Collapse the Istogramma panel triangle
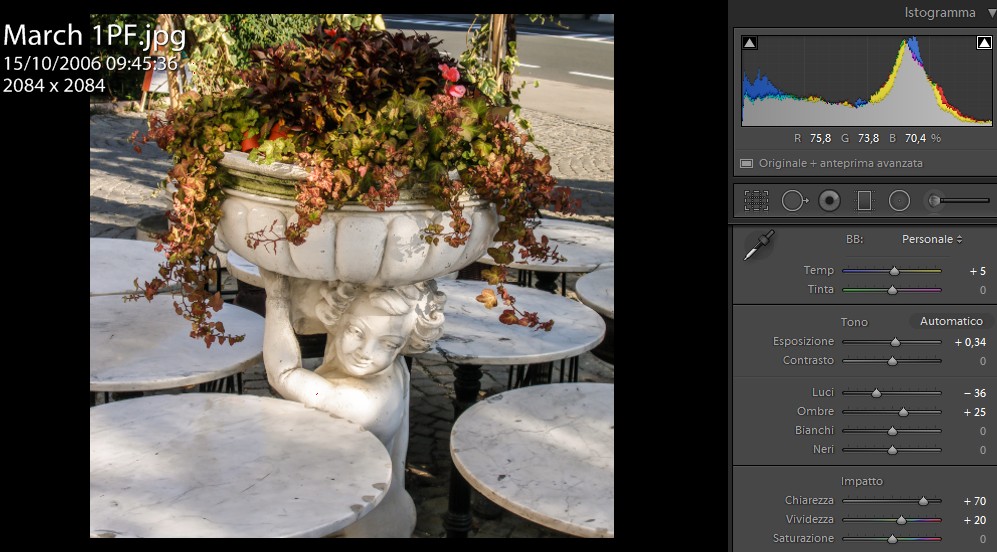This screenshot has height=552, width=997. point(990,14)
